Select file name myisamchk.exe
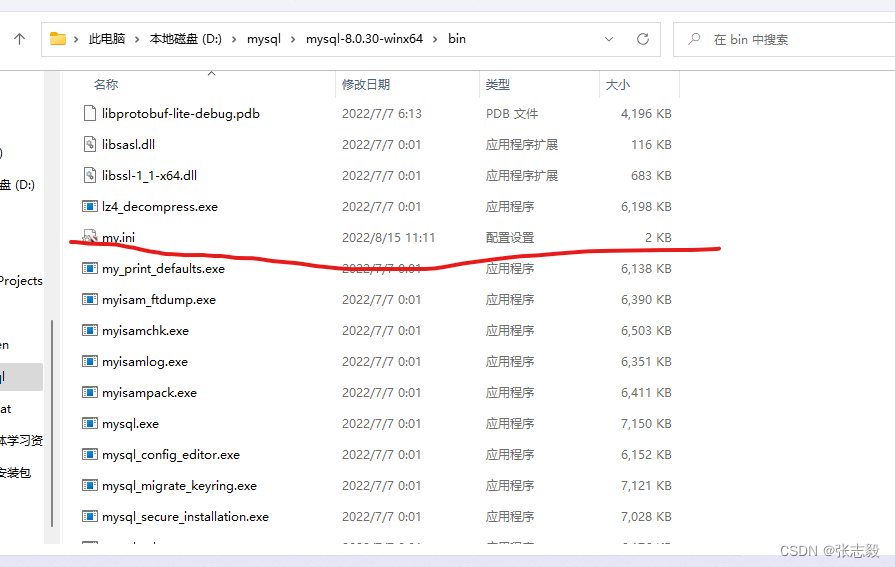The height and width of the screenshot is (567, 895). pos(146,331)
